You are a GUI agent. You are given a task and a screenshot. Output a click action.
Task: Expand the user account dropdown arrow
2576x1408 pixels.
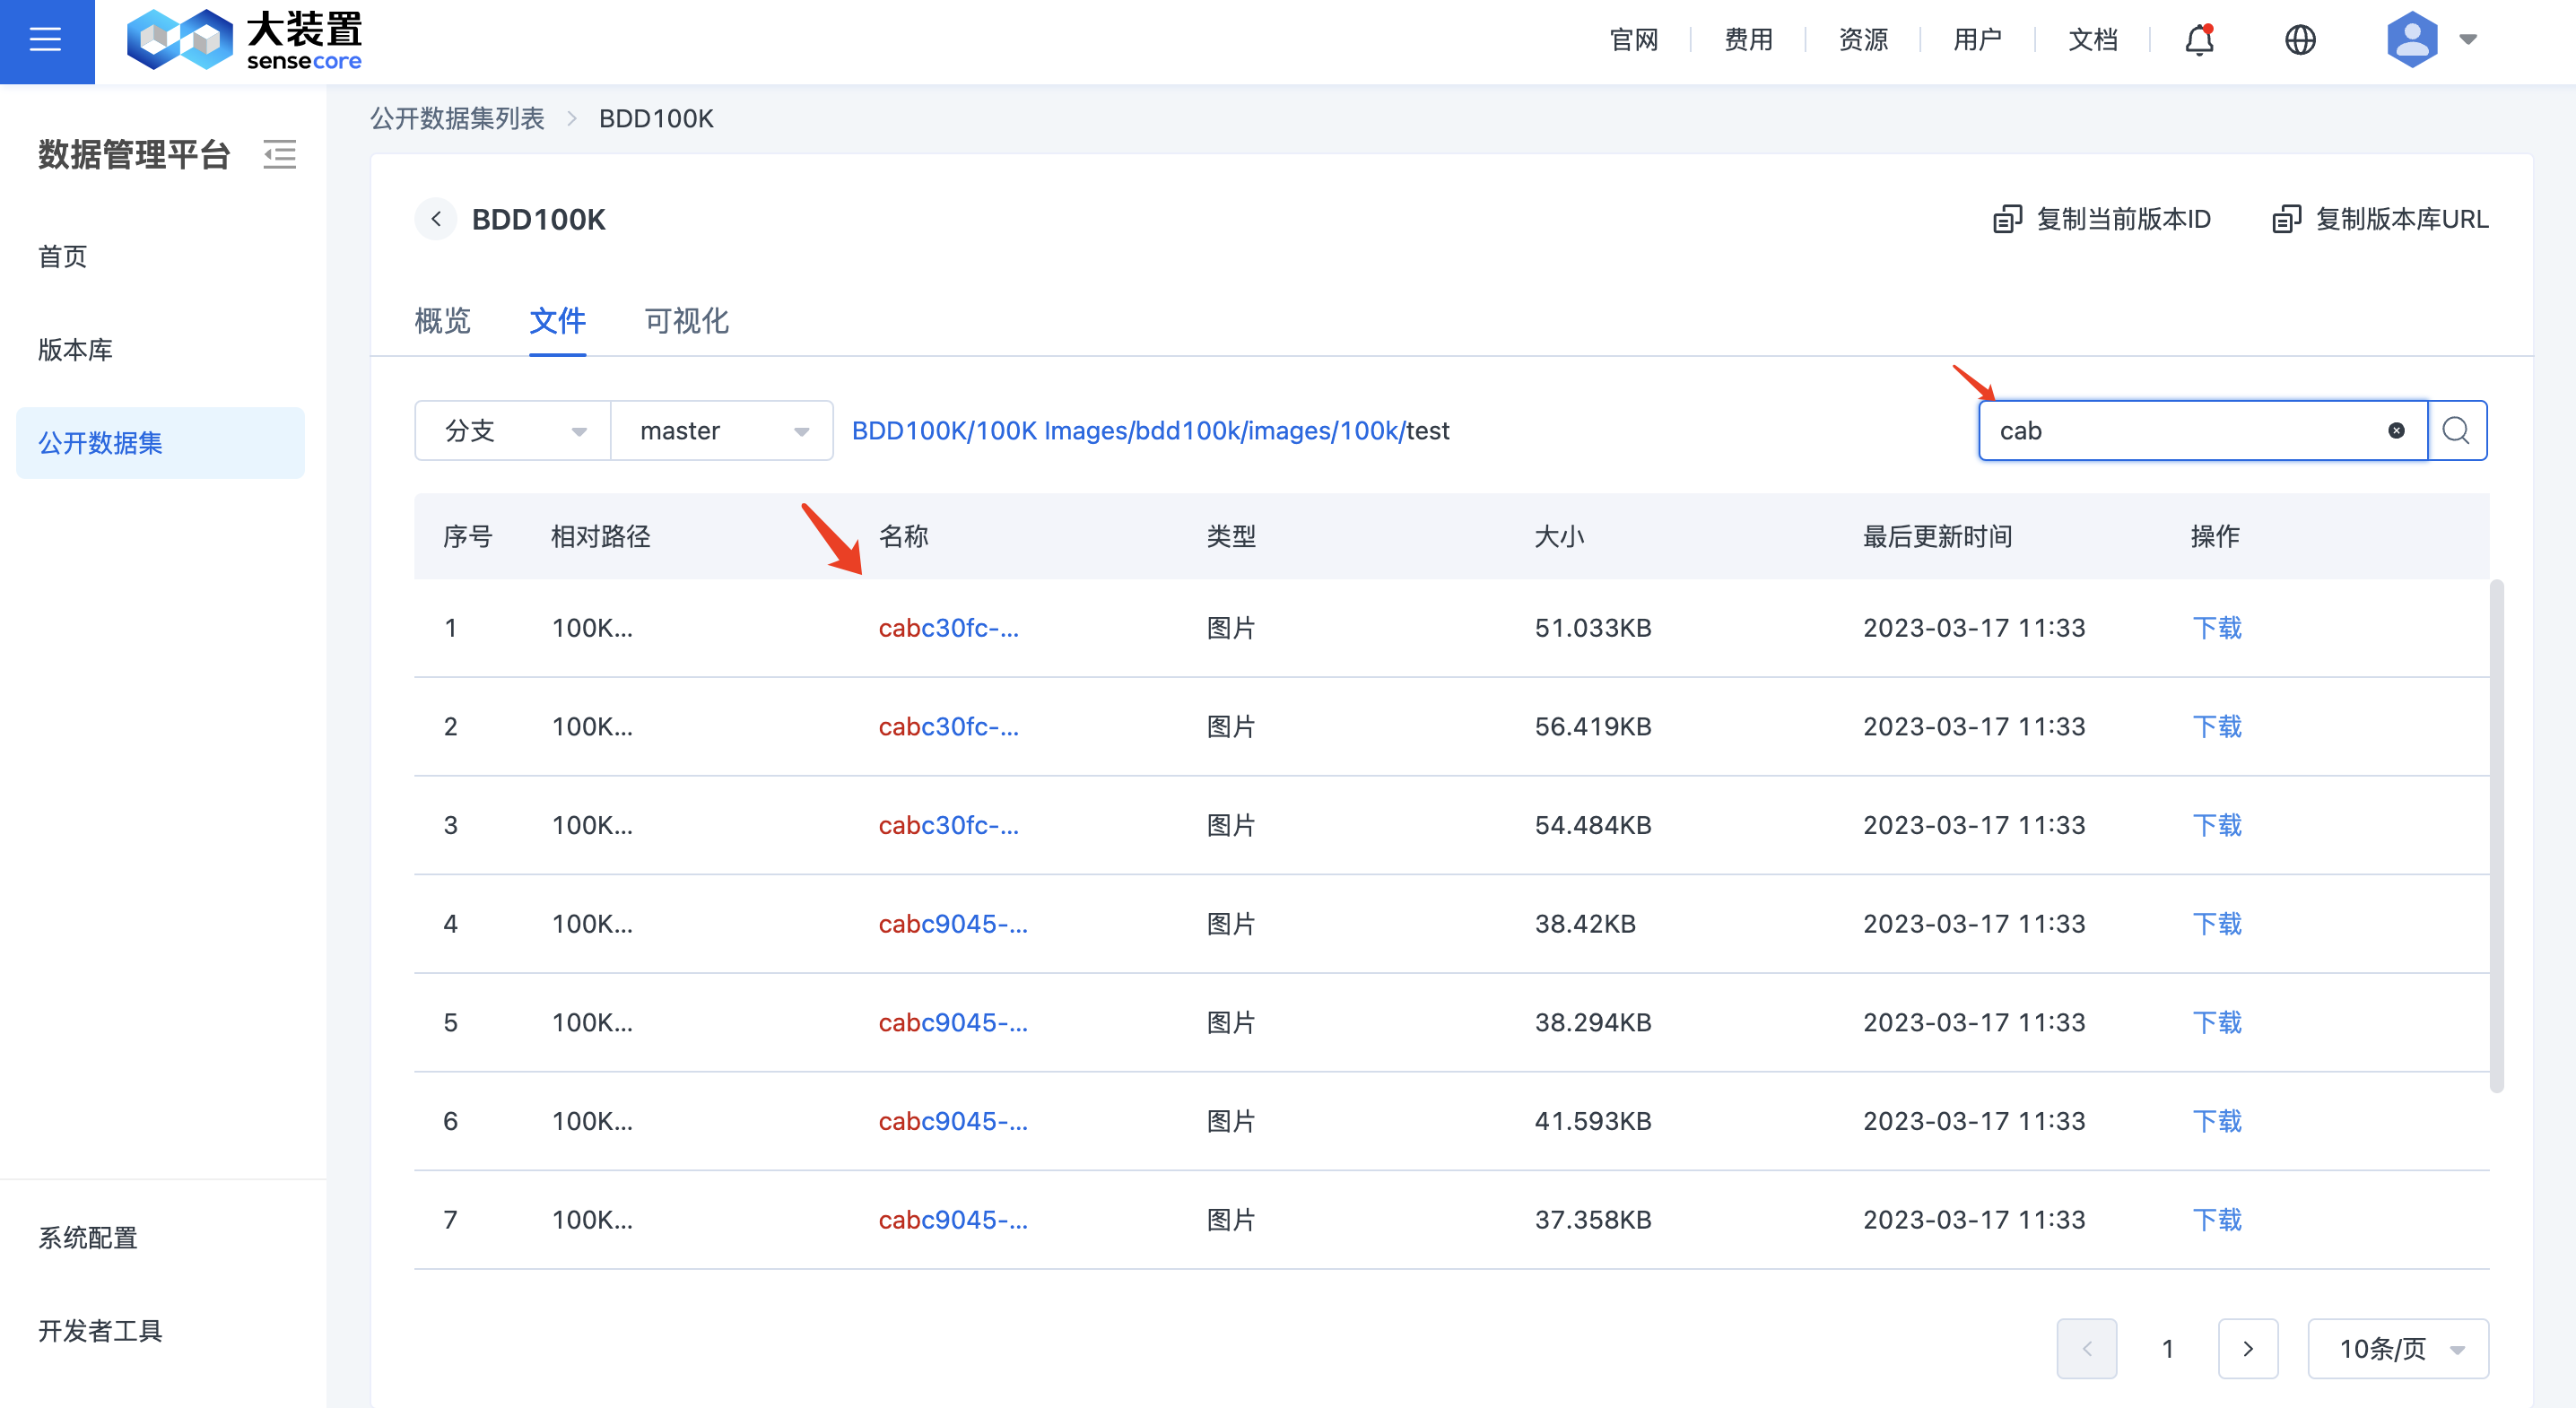[x=2468, y=40]
